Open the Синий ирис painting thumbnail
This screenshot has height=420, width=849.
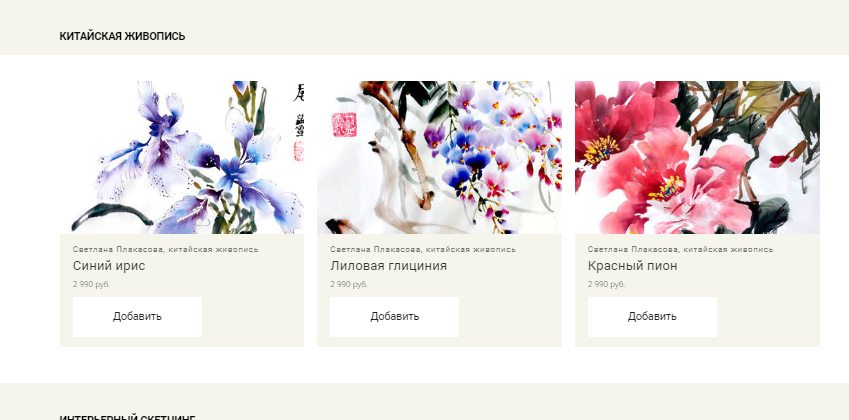point(182,158)
